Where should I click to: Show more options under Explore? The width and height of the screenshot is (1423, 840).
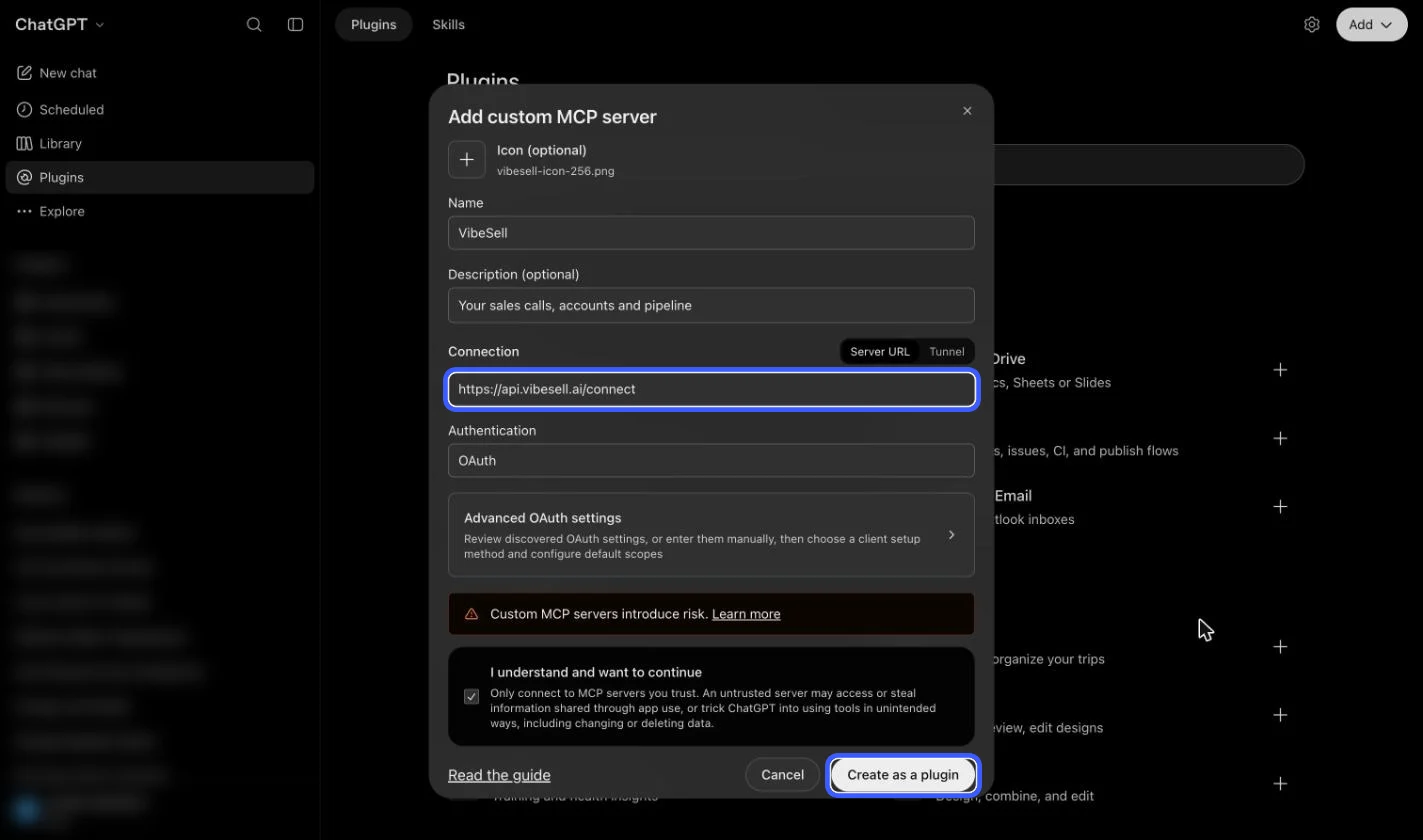[x=160, y=211]
